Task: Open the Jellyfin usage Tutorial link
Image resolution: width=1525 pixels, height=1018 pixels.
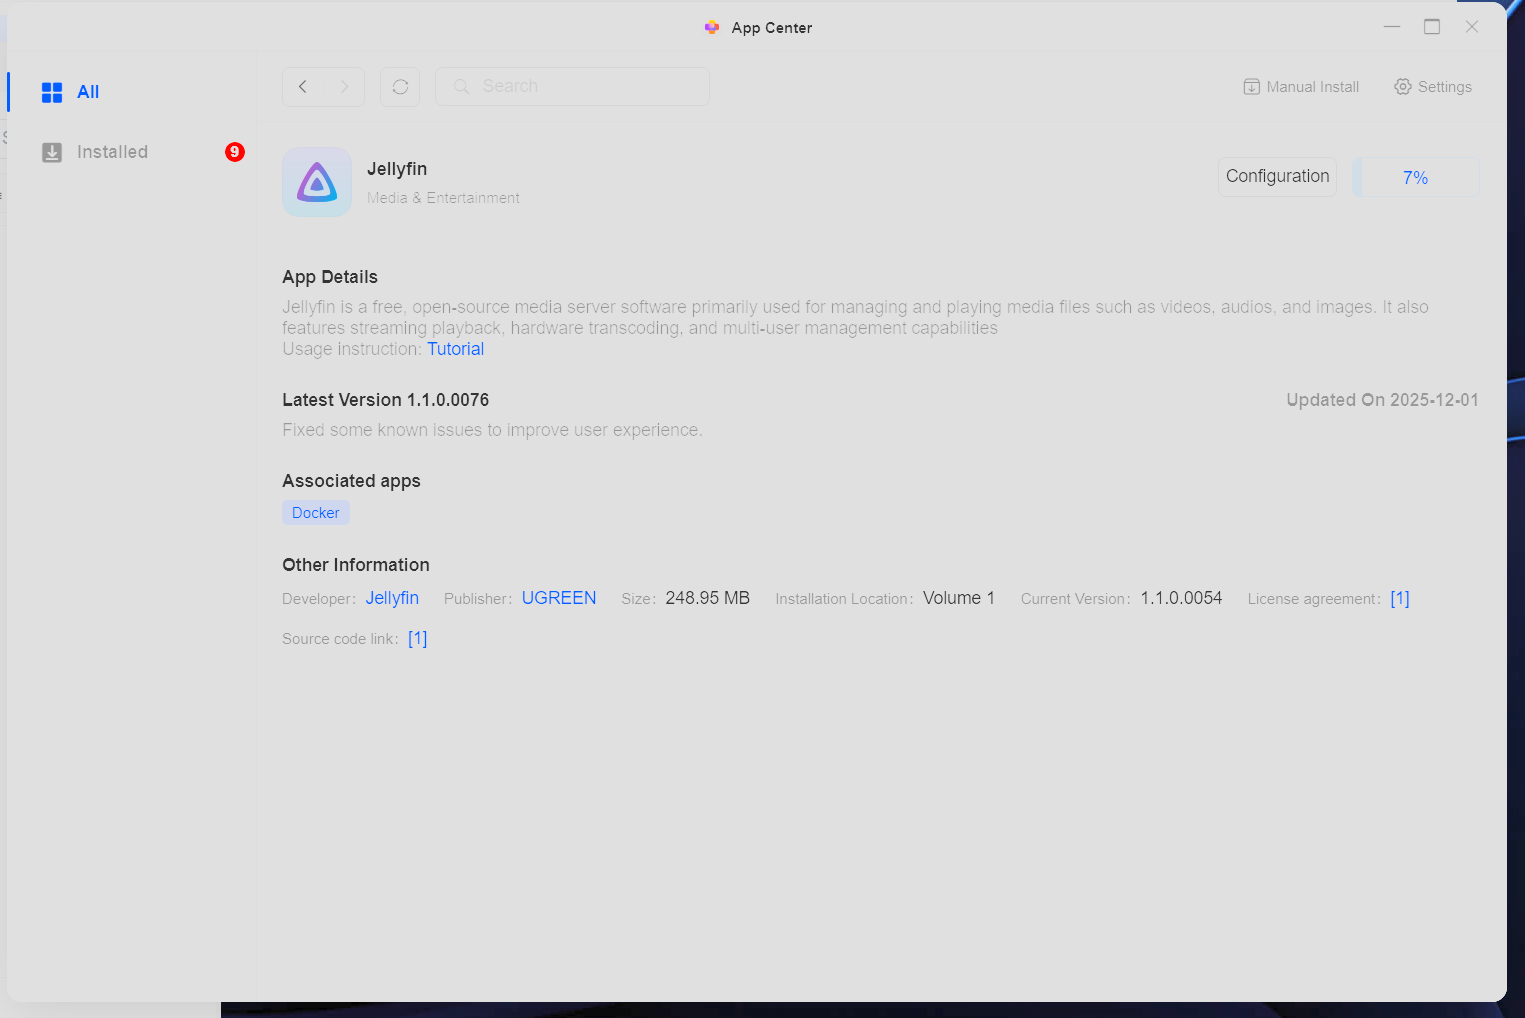Action: [455, 349]
